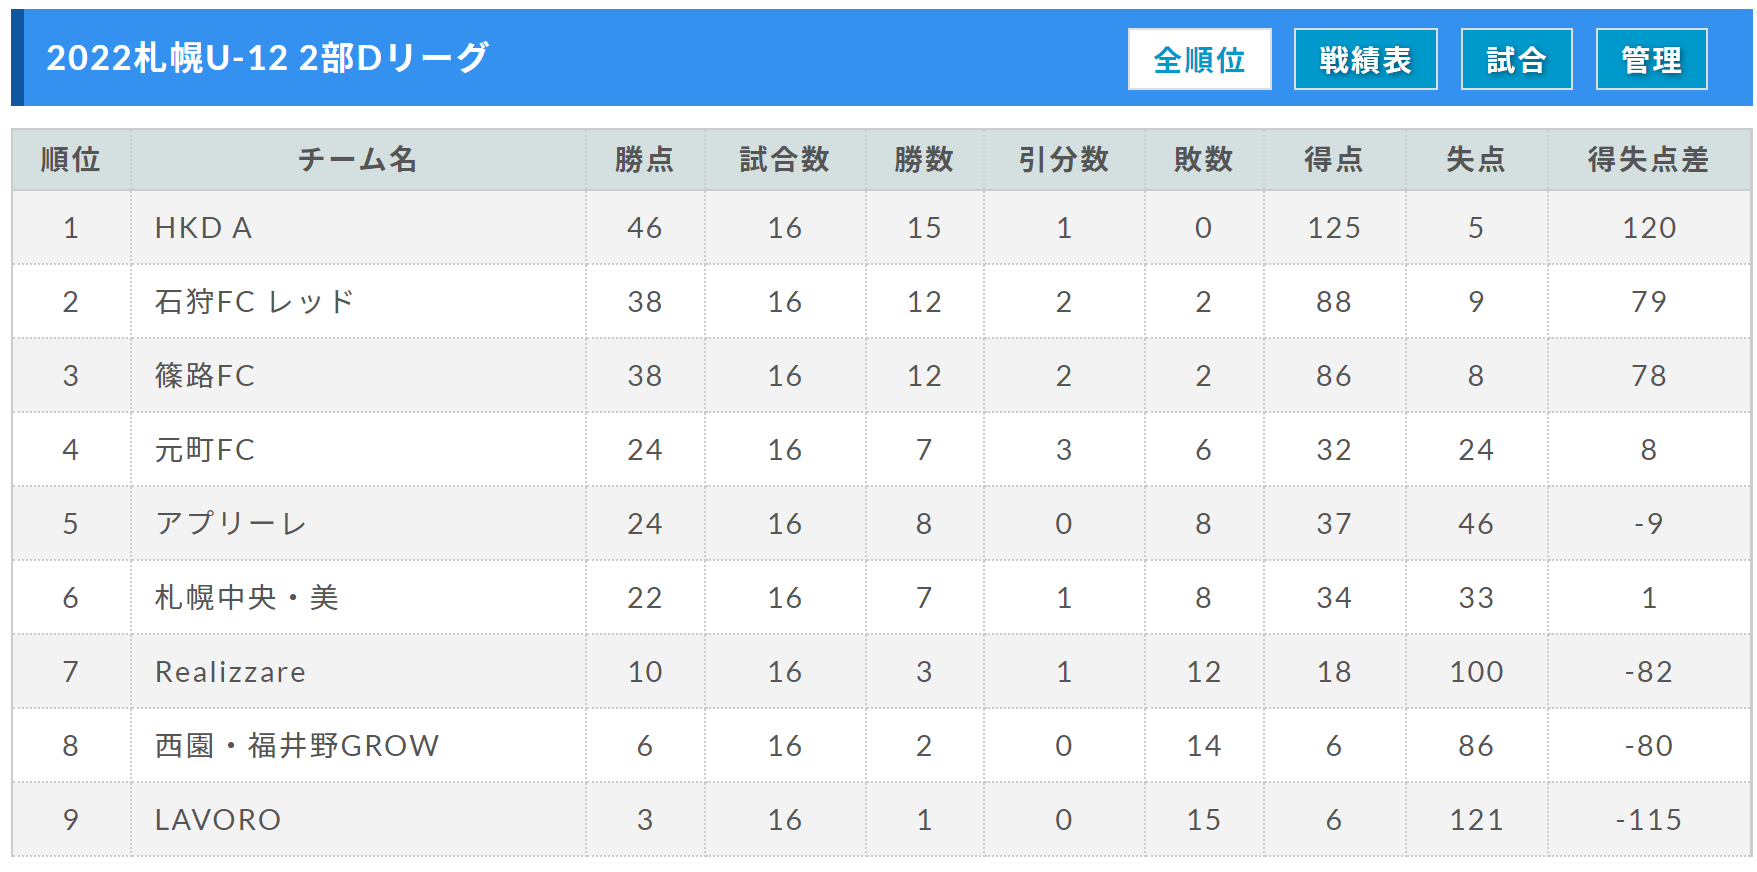Viewport: 1757px width, 872px height.
Task: Select team HKD A in the table
Action: point(203,228)
